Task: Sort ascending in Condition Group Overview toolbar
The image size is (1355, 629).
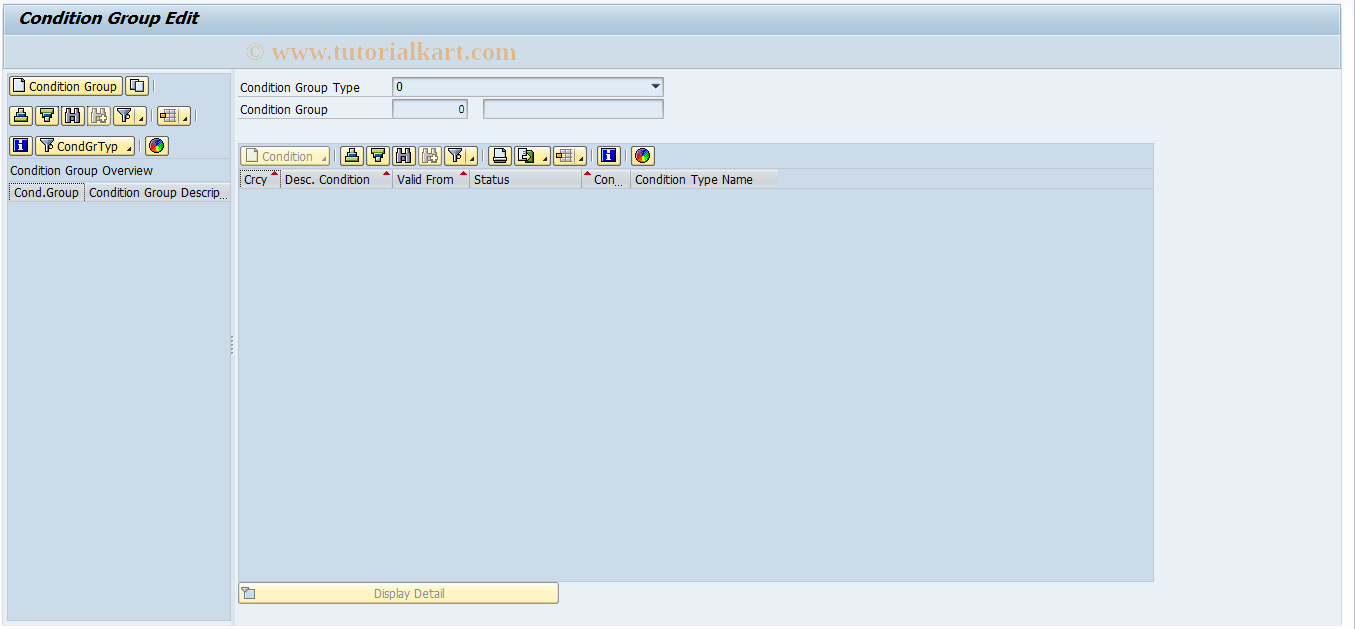Action: (21, 116)
